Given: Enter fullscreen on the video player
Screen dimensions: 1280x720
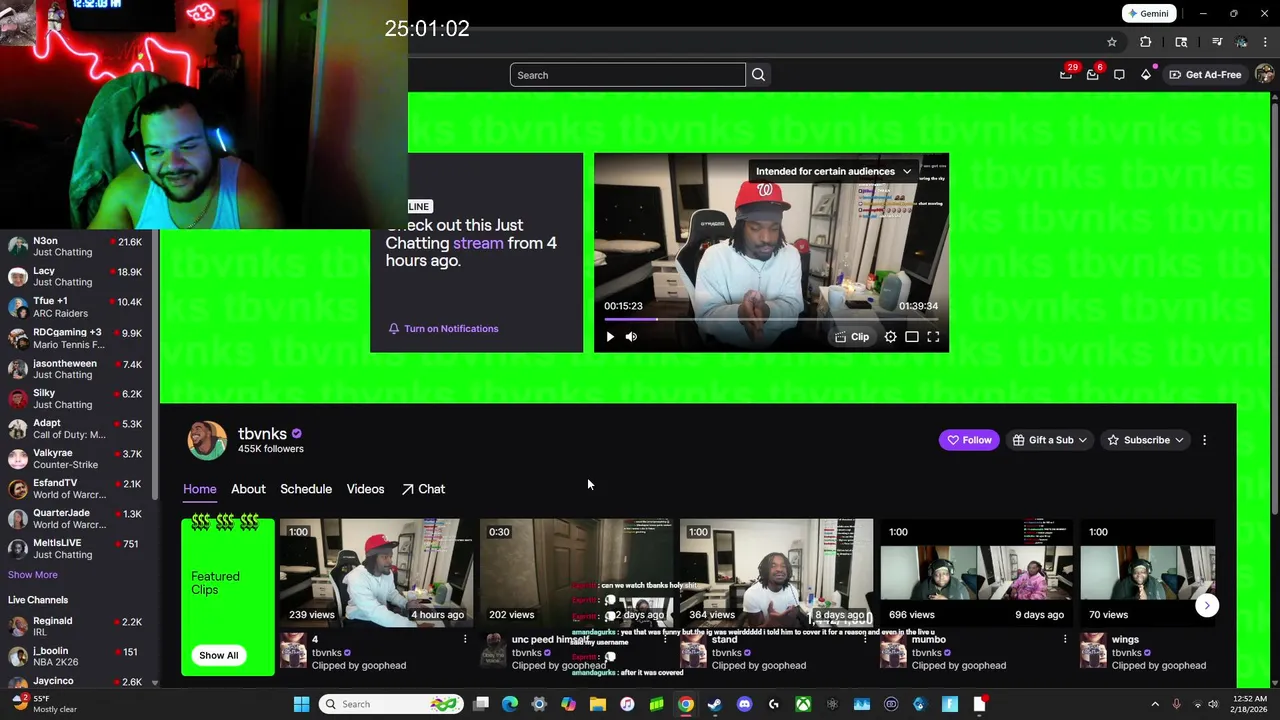Looking at the screenshot, I should [933, 337].
